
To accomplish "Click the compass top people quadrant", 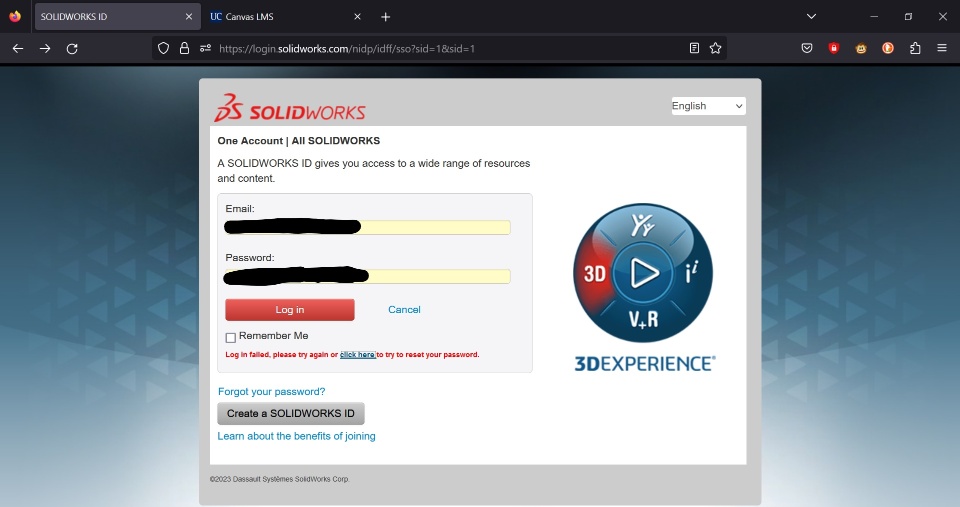I will [643, 226].
